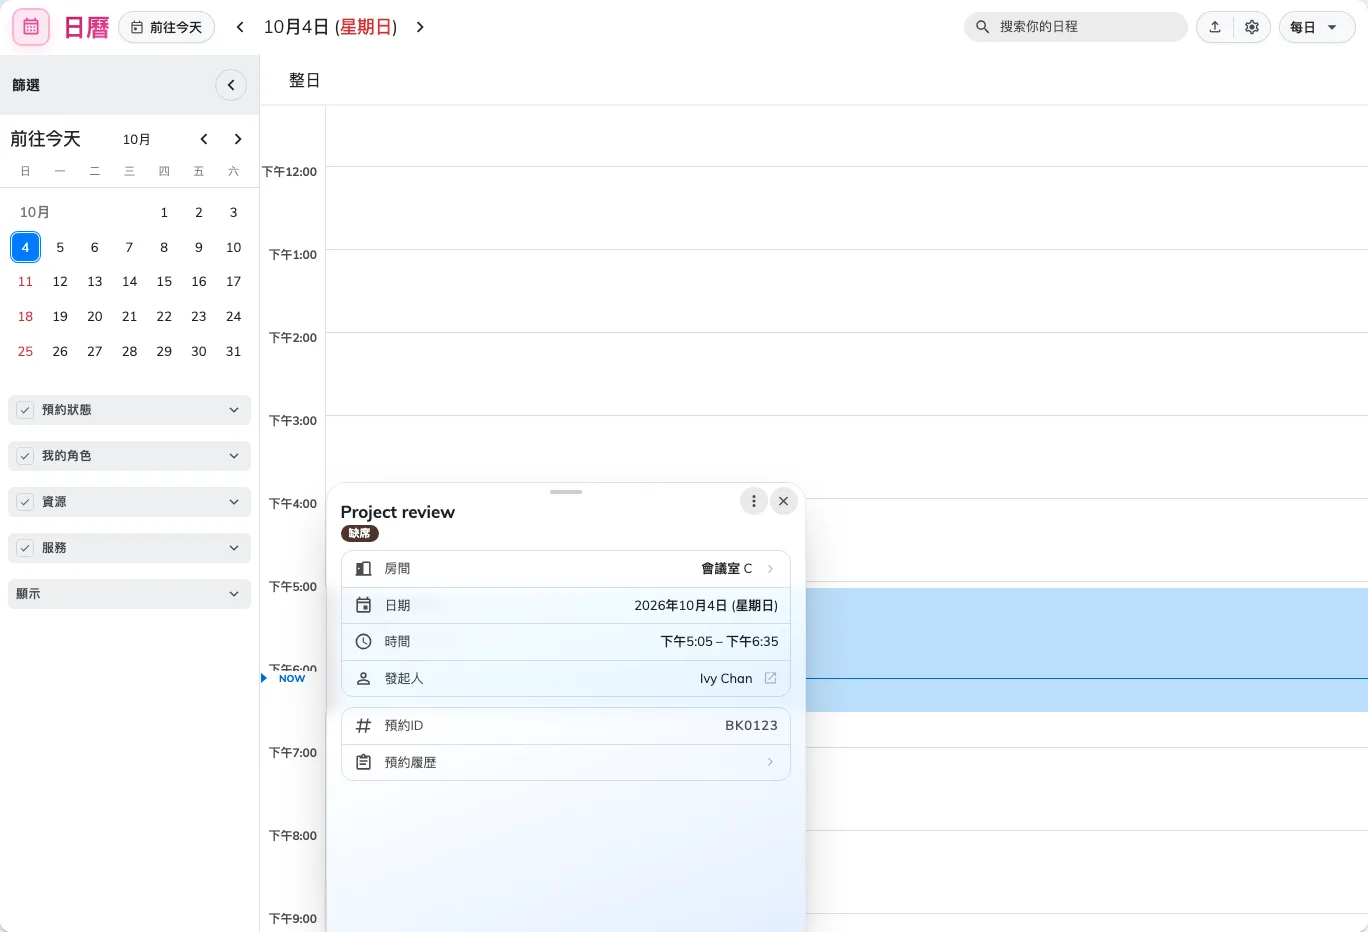The image size is (1368, 932).
Task: Toggle the 服務 checkbox
Action: pyautogui.click(x=25, y=548)
